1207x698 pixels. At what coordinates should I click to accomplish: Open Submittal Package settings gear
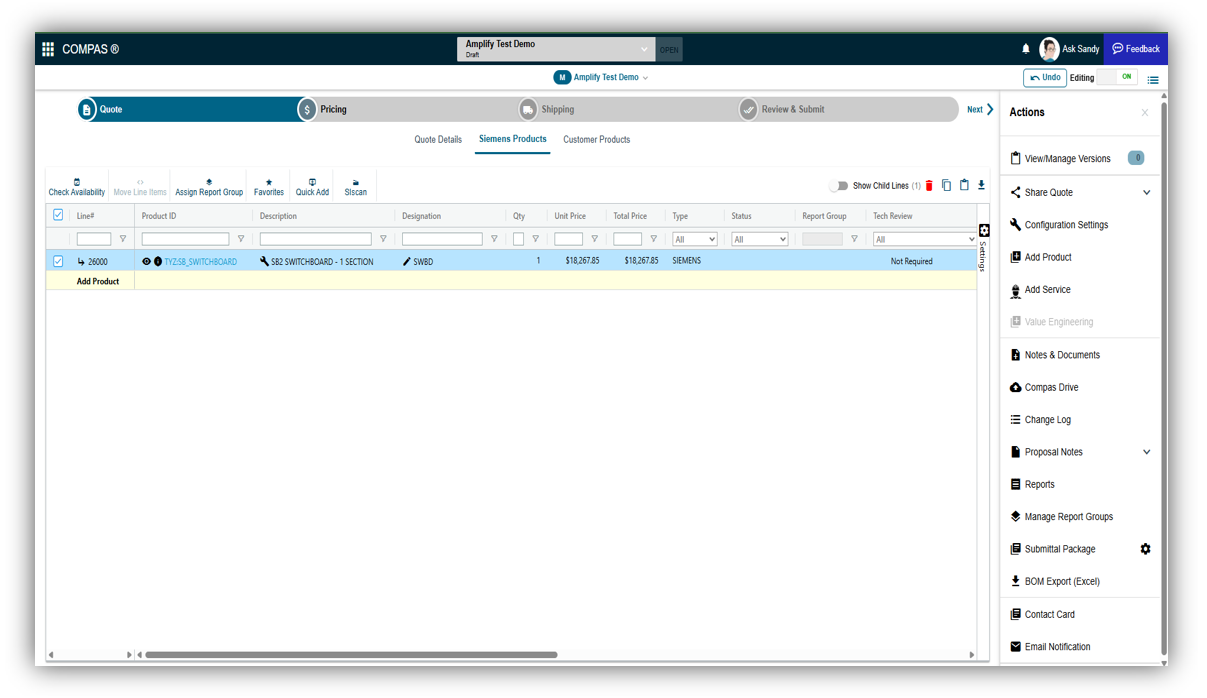pyautogui.click(x=1146, y=549)
